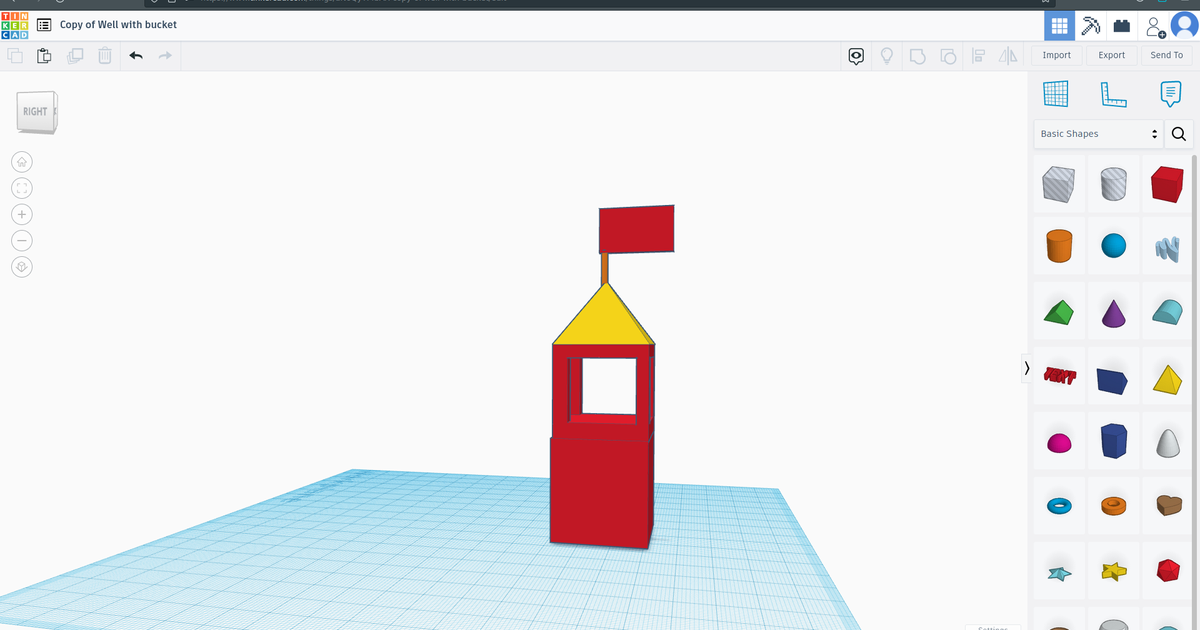Click the Duplicate and repeat icon
This screenshot has width=1200, height=630.
point(75,56)
